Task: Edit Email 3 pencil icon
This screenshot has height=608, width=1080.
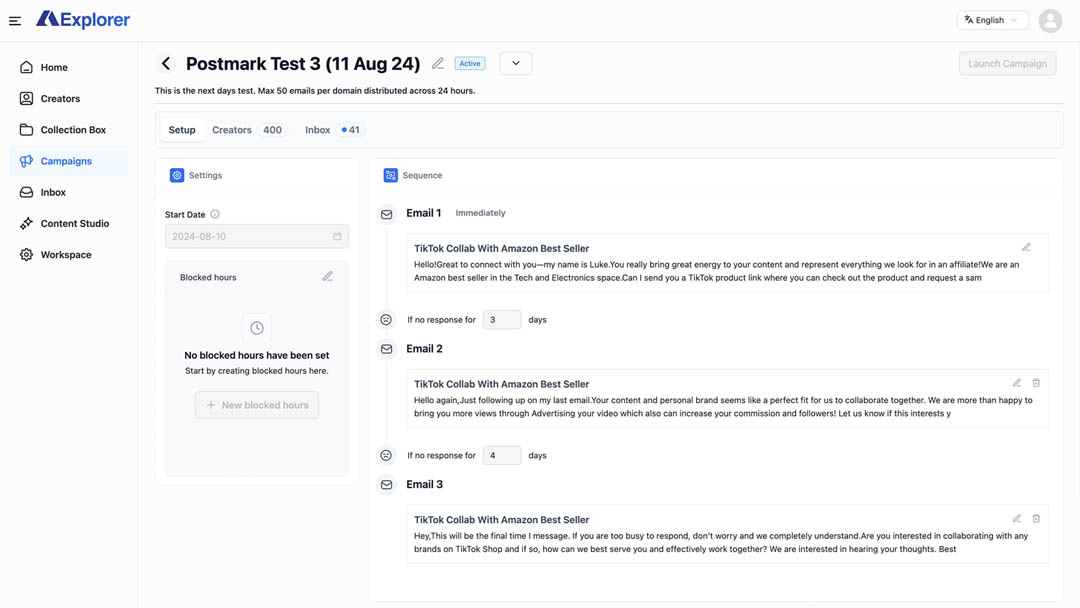Action: coord(1016,519)
